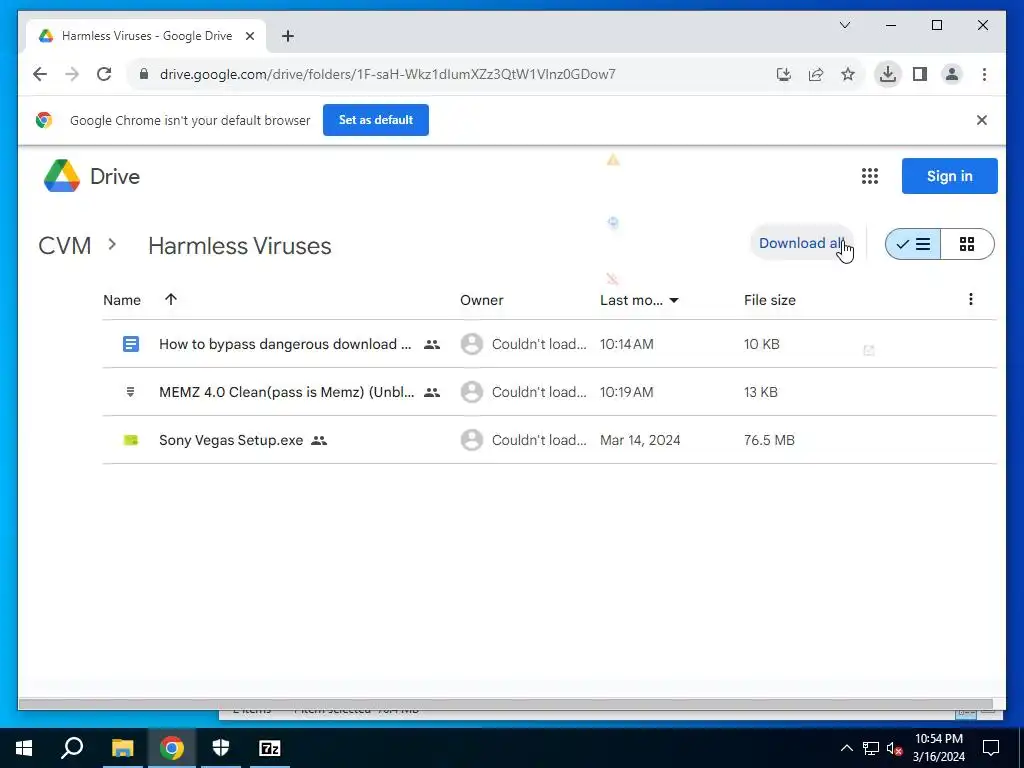The height and width of the screenshot is (768, 1024).
Task: Click the Owner column header
Action: point(481,300)
